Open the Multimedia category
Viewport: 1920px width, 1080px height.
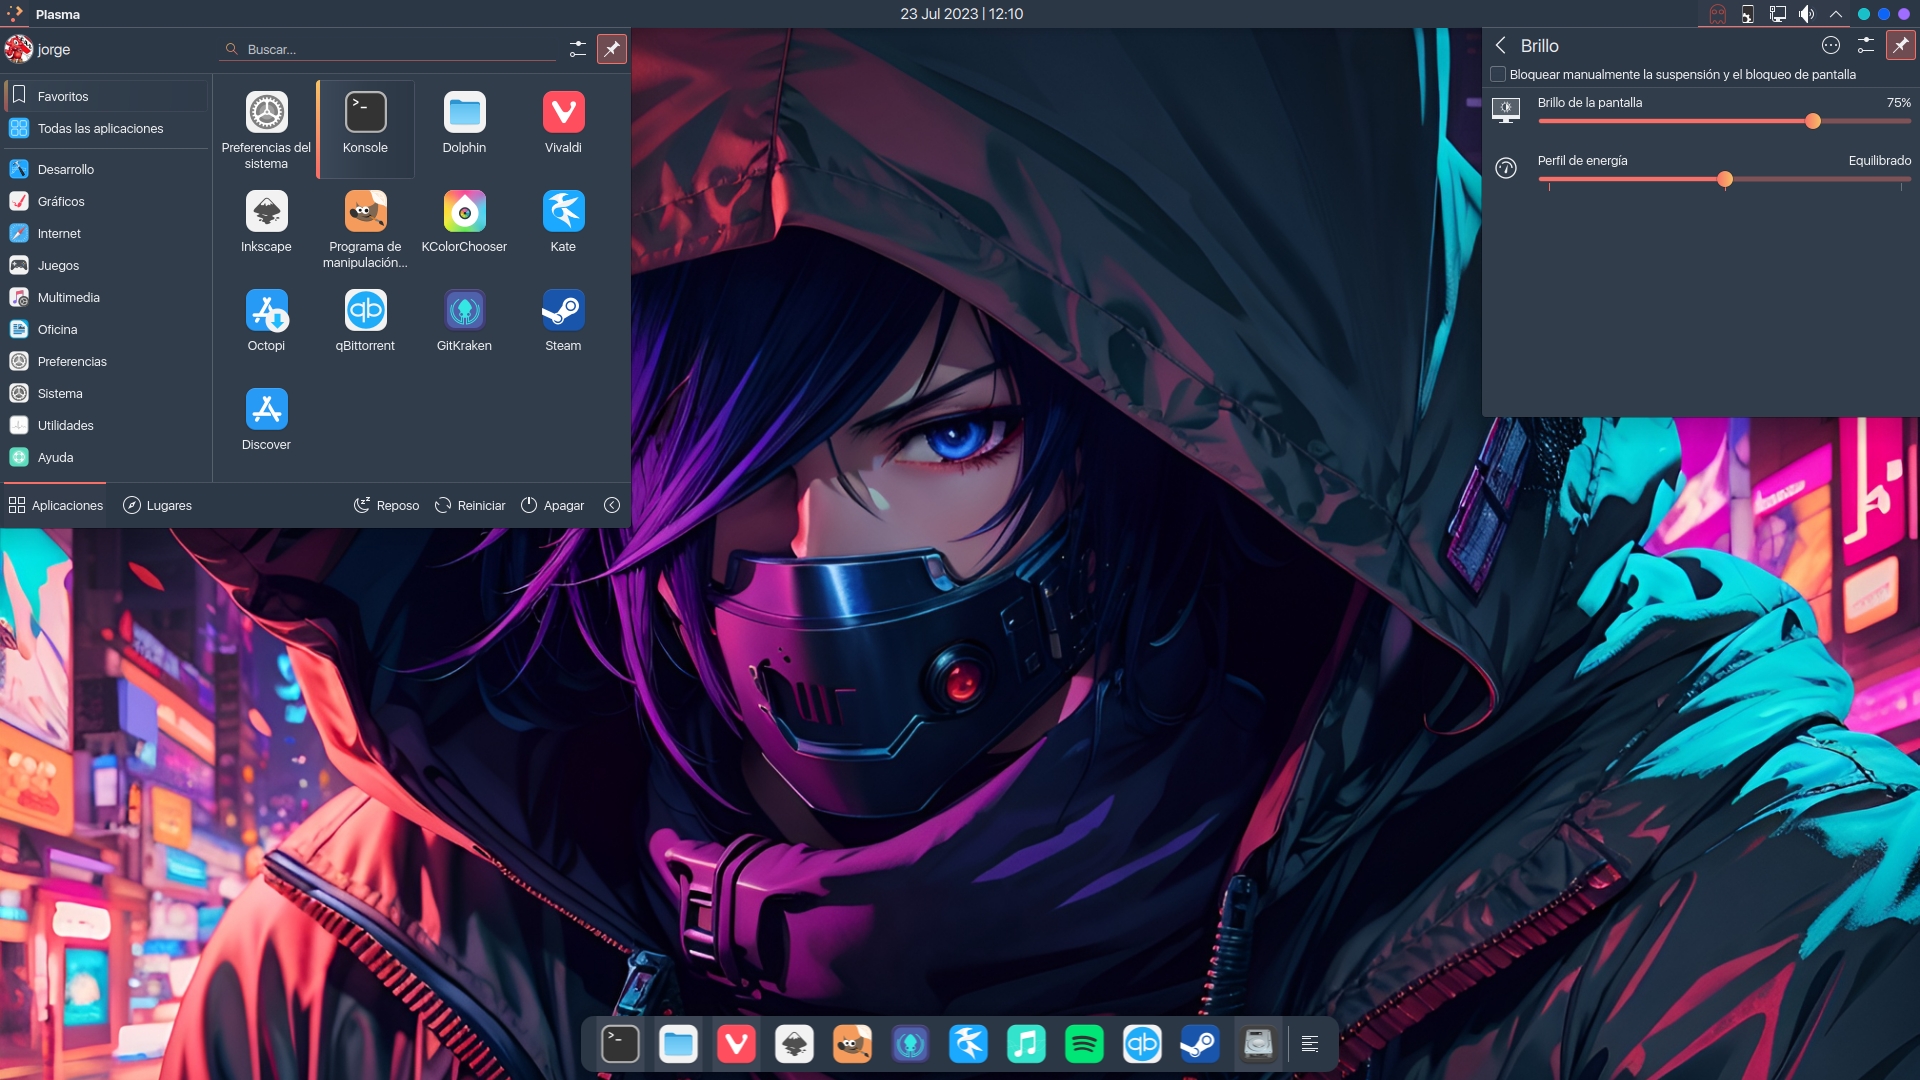click(106, 297)
